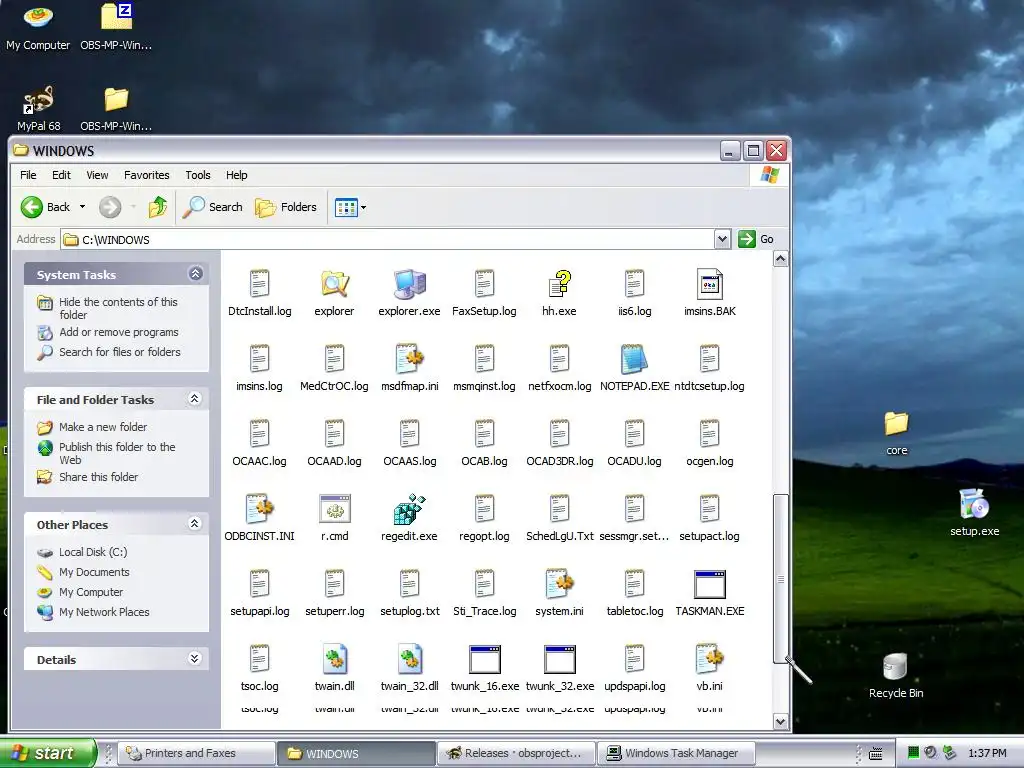Screen dimensions: 1024x768
Task: Click Search for files or folders
Action: [x=120, y=352]
